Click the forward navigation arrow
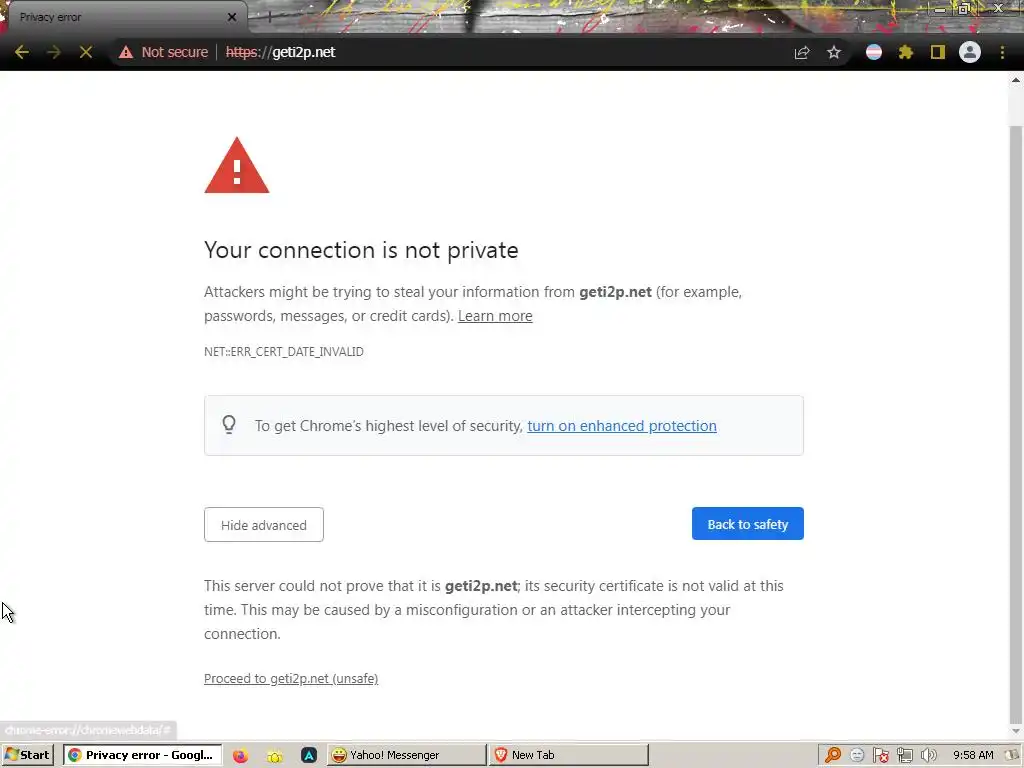 (x=54, y=52)
